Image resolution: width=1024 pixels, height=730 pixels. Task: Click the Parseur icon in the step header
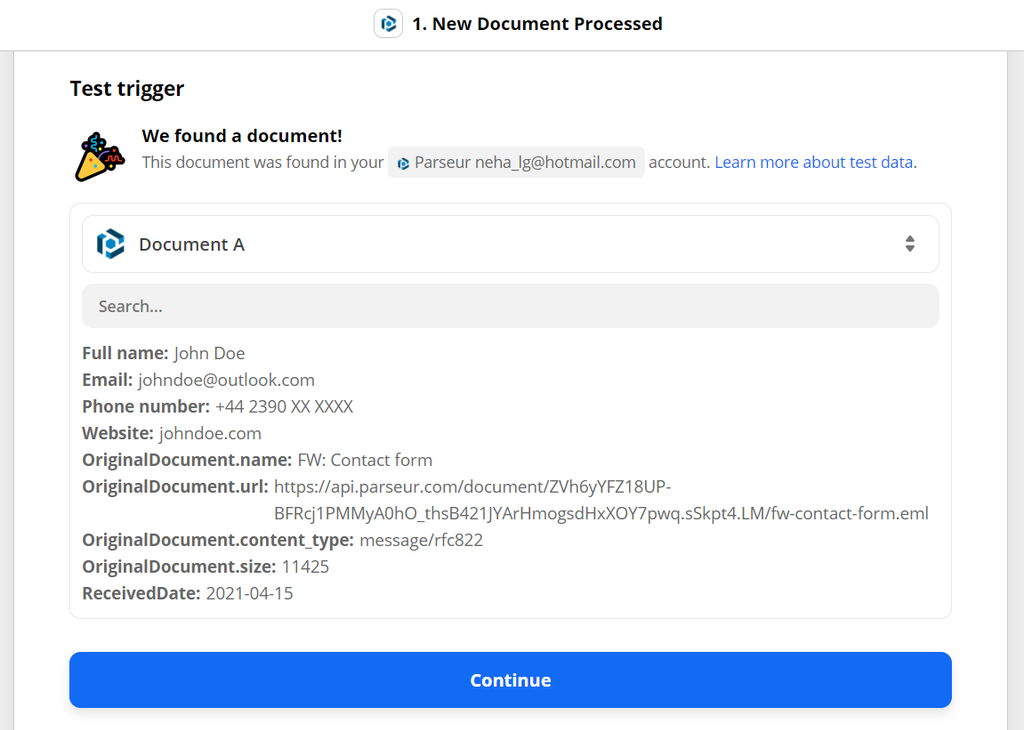pos(388,23)
